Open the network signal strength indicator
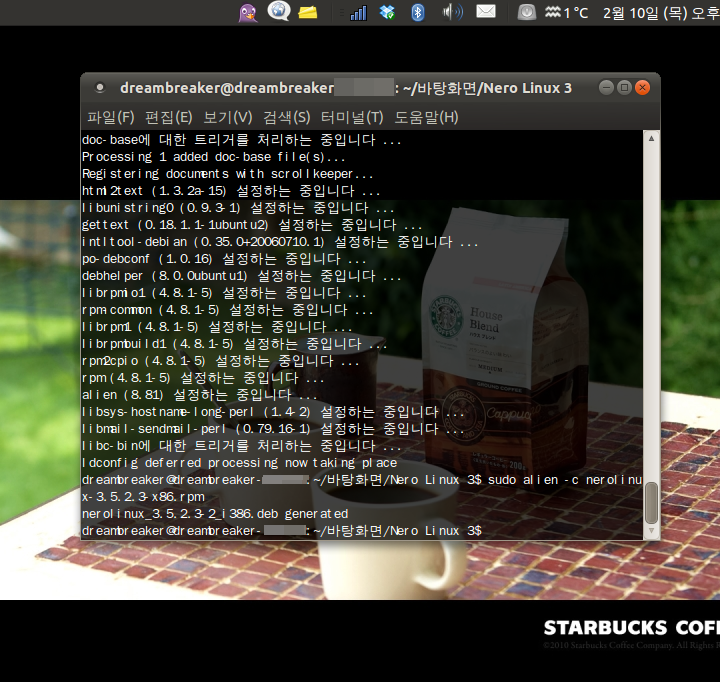720x682 pixels. coord(358,12)
